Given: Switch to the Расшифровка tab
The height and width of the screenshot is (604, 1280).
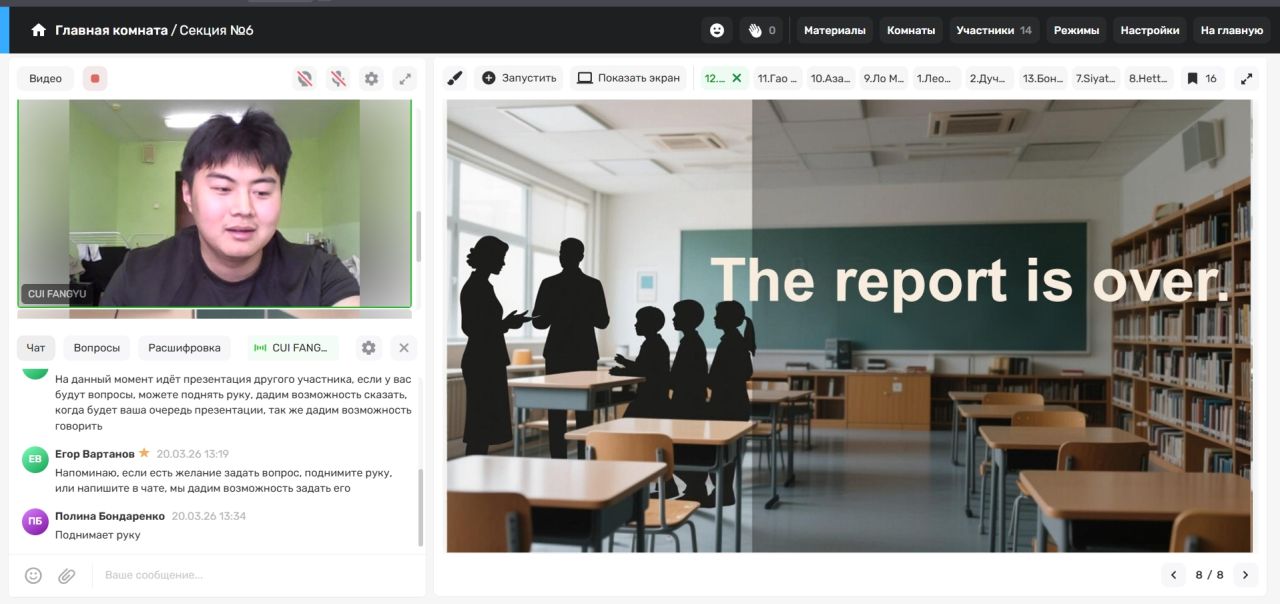Looking at the screenshot, I should click(x=184, y=347).
